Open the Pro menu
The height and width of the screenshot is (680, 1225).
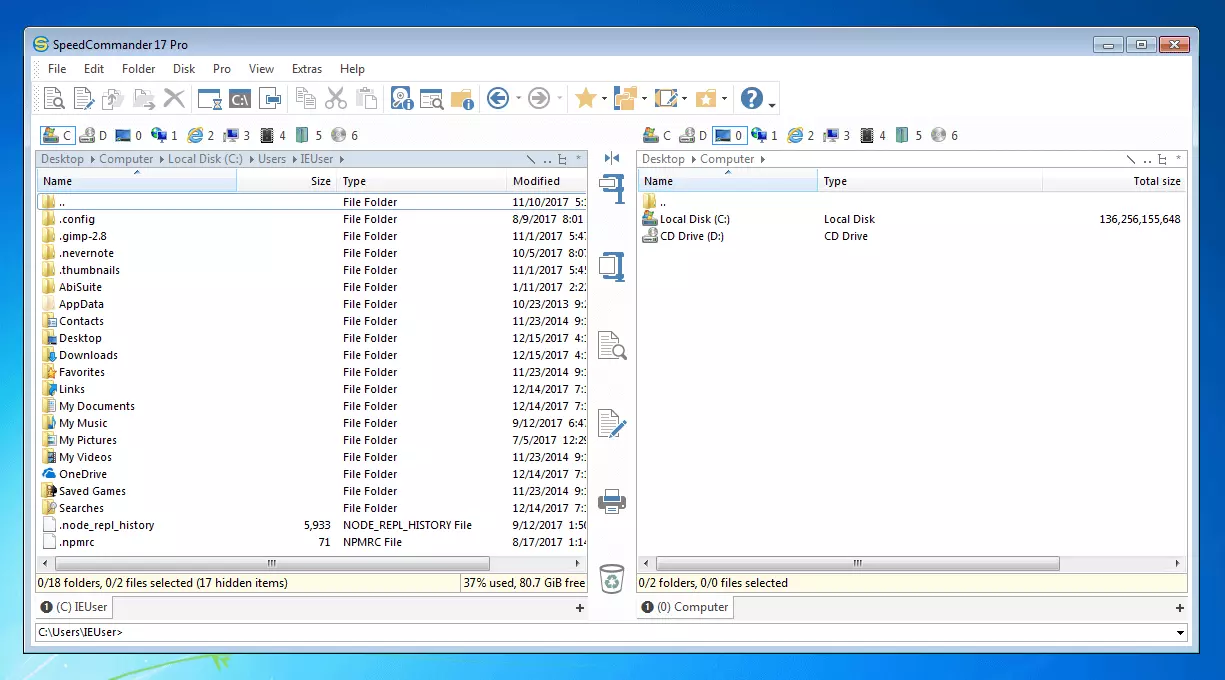222,69
